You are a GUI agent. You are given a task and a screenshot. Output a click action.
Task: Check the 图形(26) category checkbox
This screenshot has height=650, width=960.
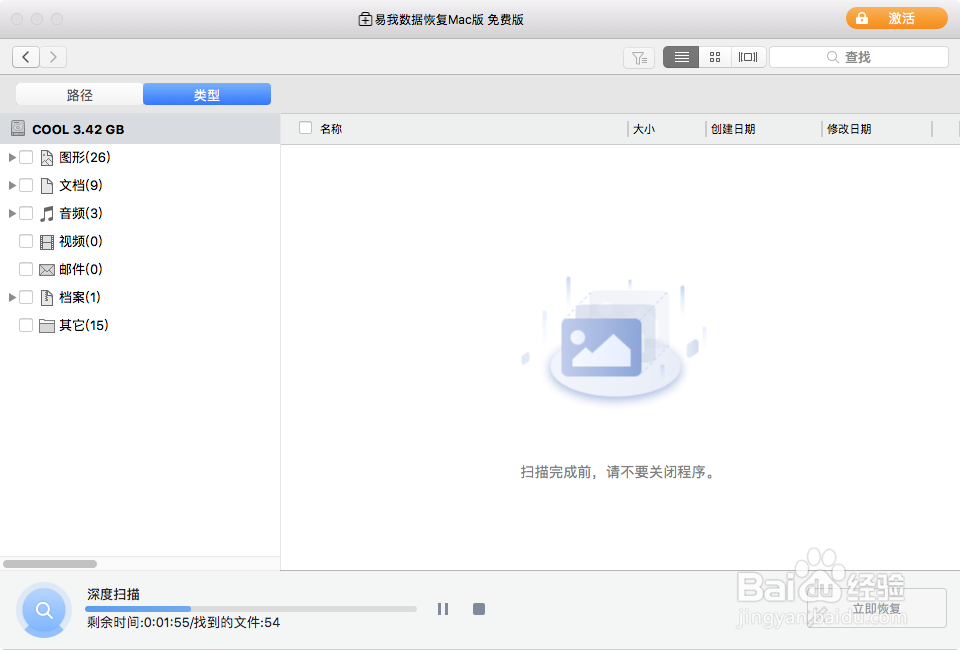pyautogui.click(x=26, y=157)
